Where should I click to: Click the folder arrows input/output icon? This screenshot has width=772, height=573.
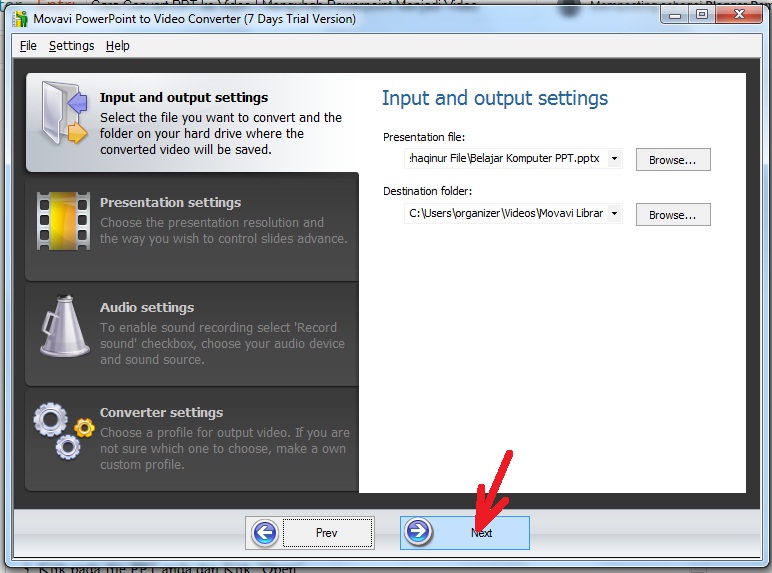64,113
